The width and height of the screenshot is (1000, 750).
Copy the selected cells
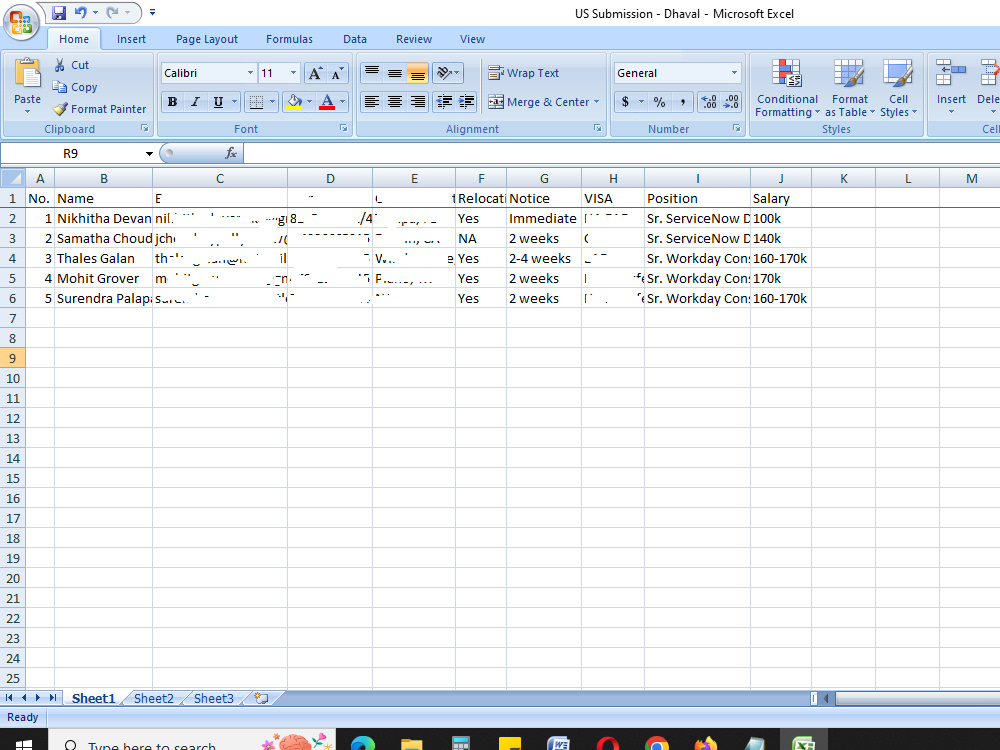point(75,87)
